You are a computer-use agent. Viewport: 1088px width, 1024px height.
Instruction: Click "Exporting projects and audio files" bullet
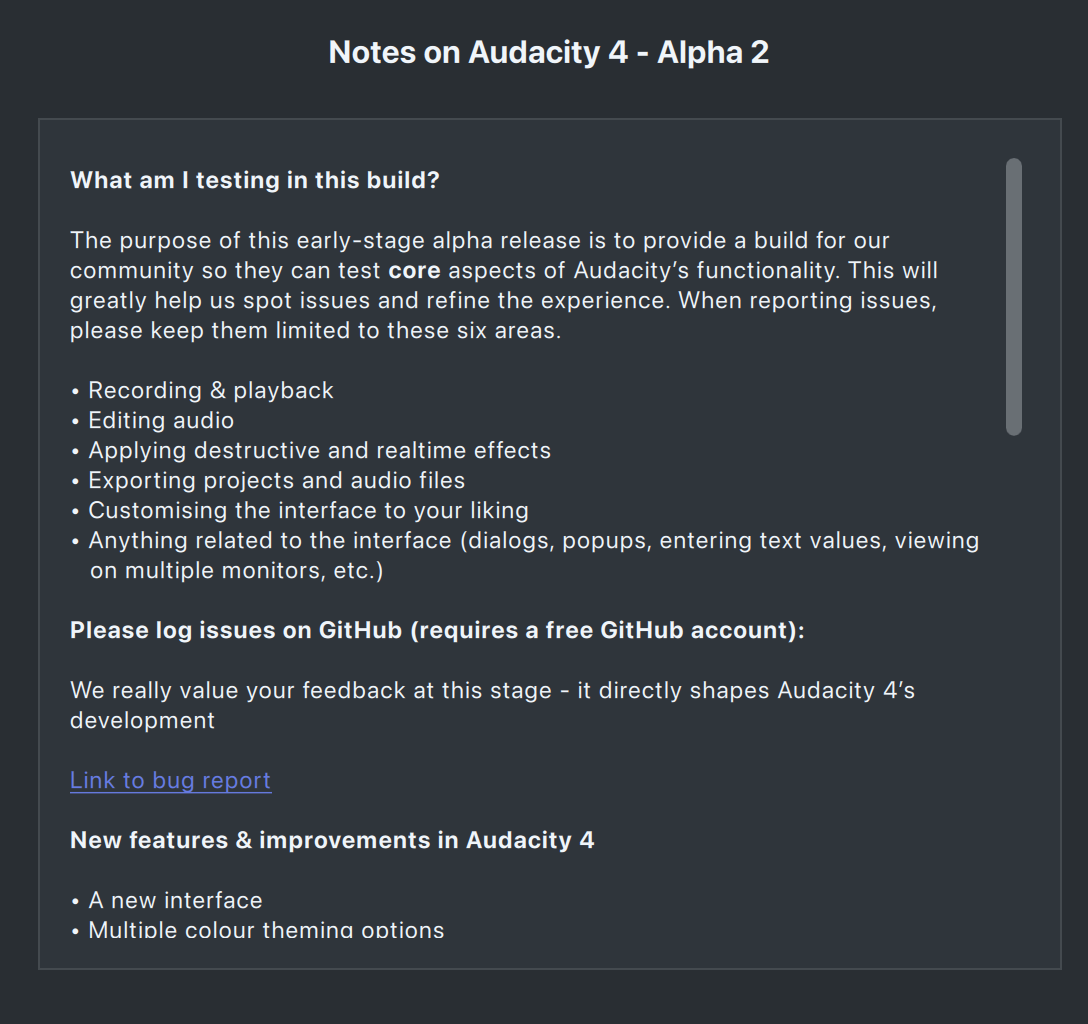click(276, 481)
